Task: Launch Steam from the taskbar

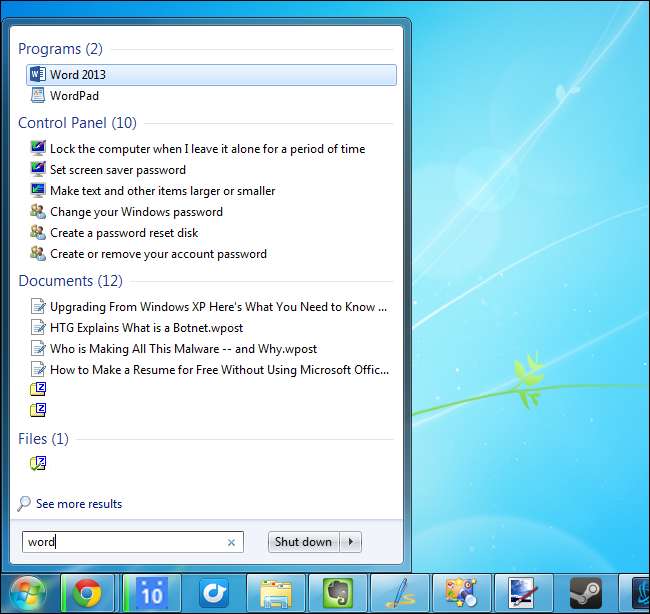Action: coord(584,594)
